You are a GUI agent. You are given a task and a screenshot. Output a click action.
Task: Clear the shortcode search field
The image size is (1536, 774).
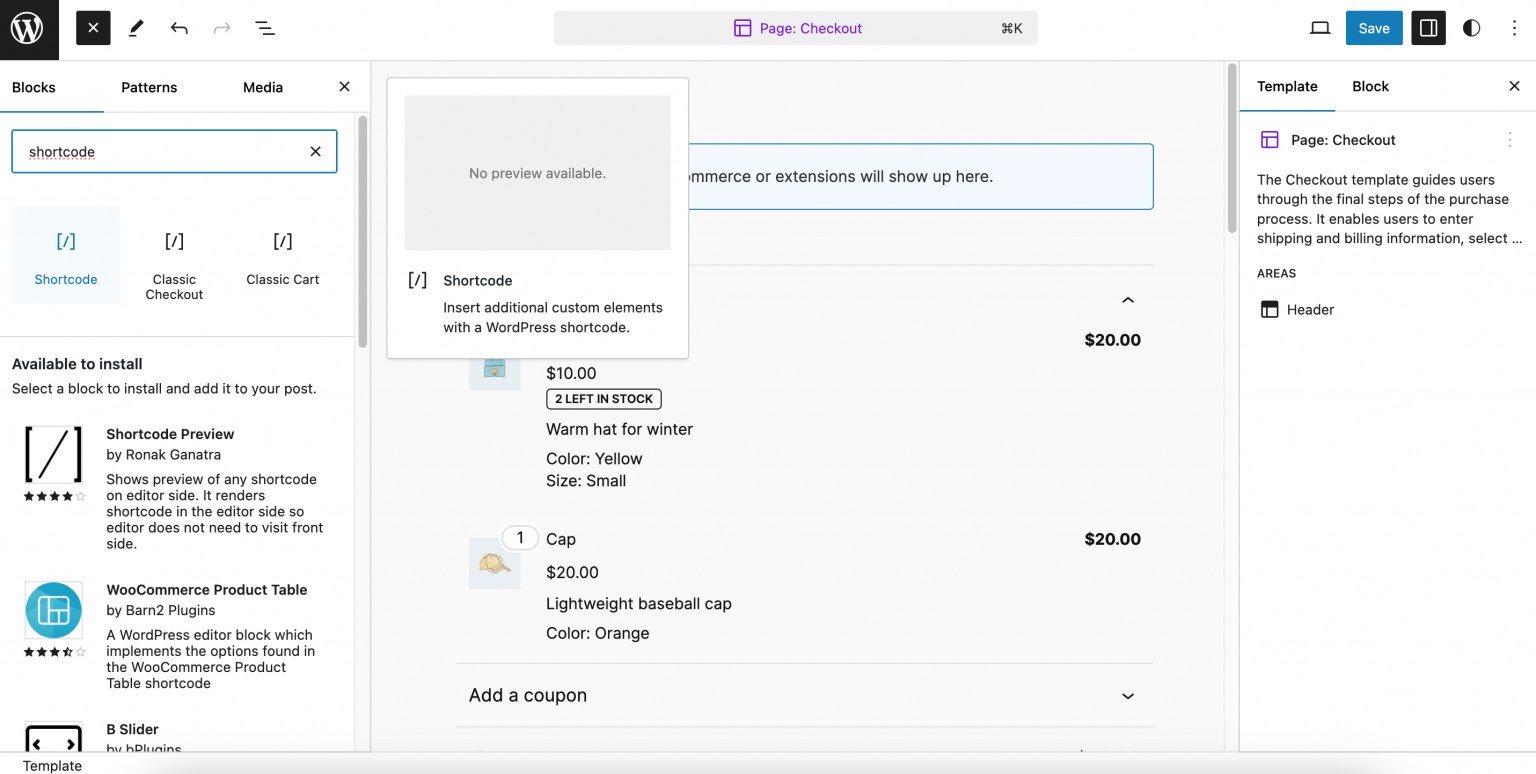[x=315, y=151]
